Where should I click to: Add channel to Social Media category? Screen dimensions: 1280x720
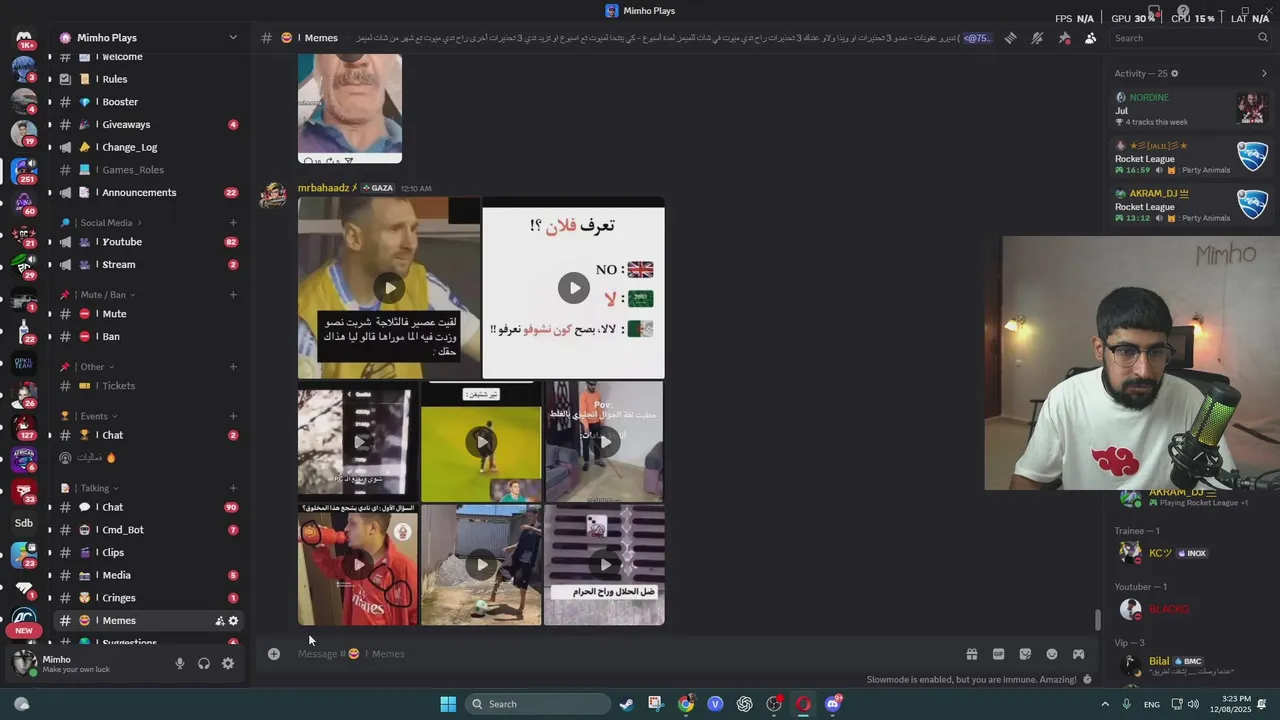click(233, 223)
